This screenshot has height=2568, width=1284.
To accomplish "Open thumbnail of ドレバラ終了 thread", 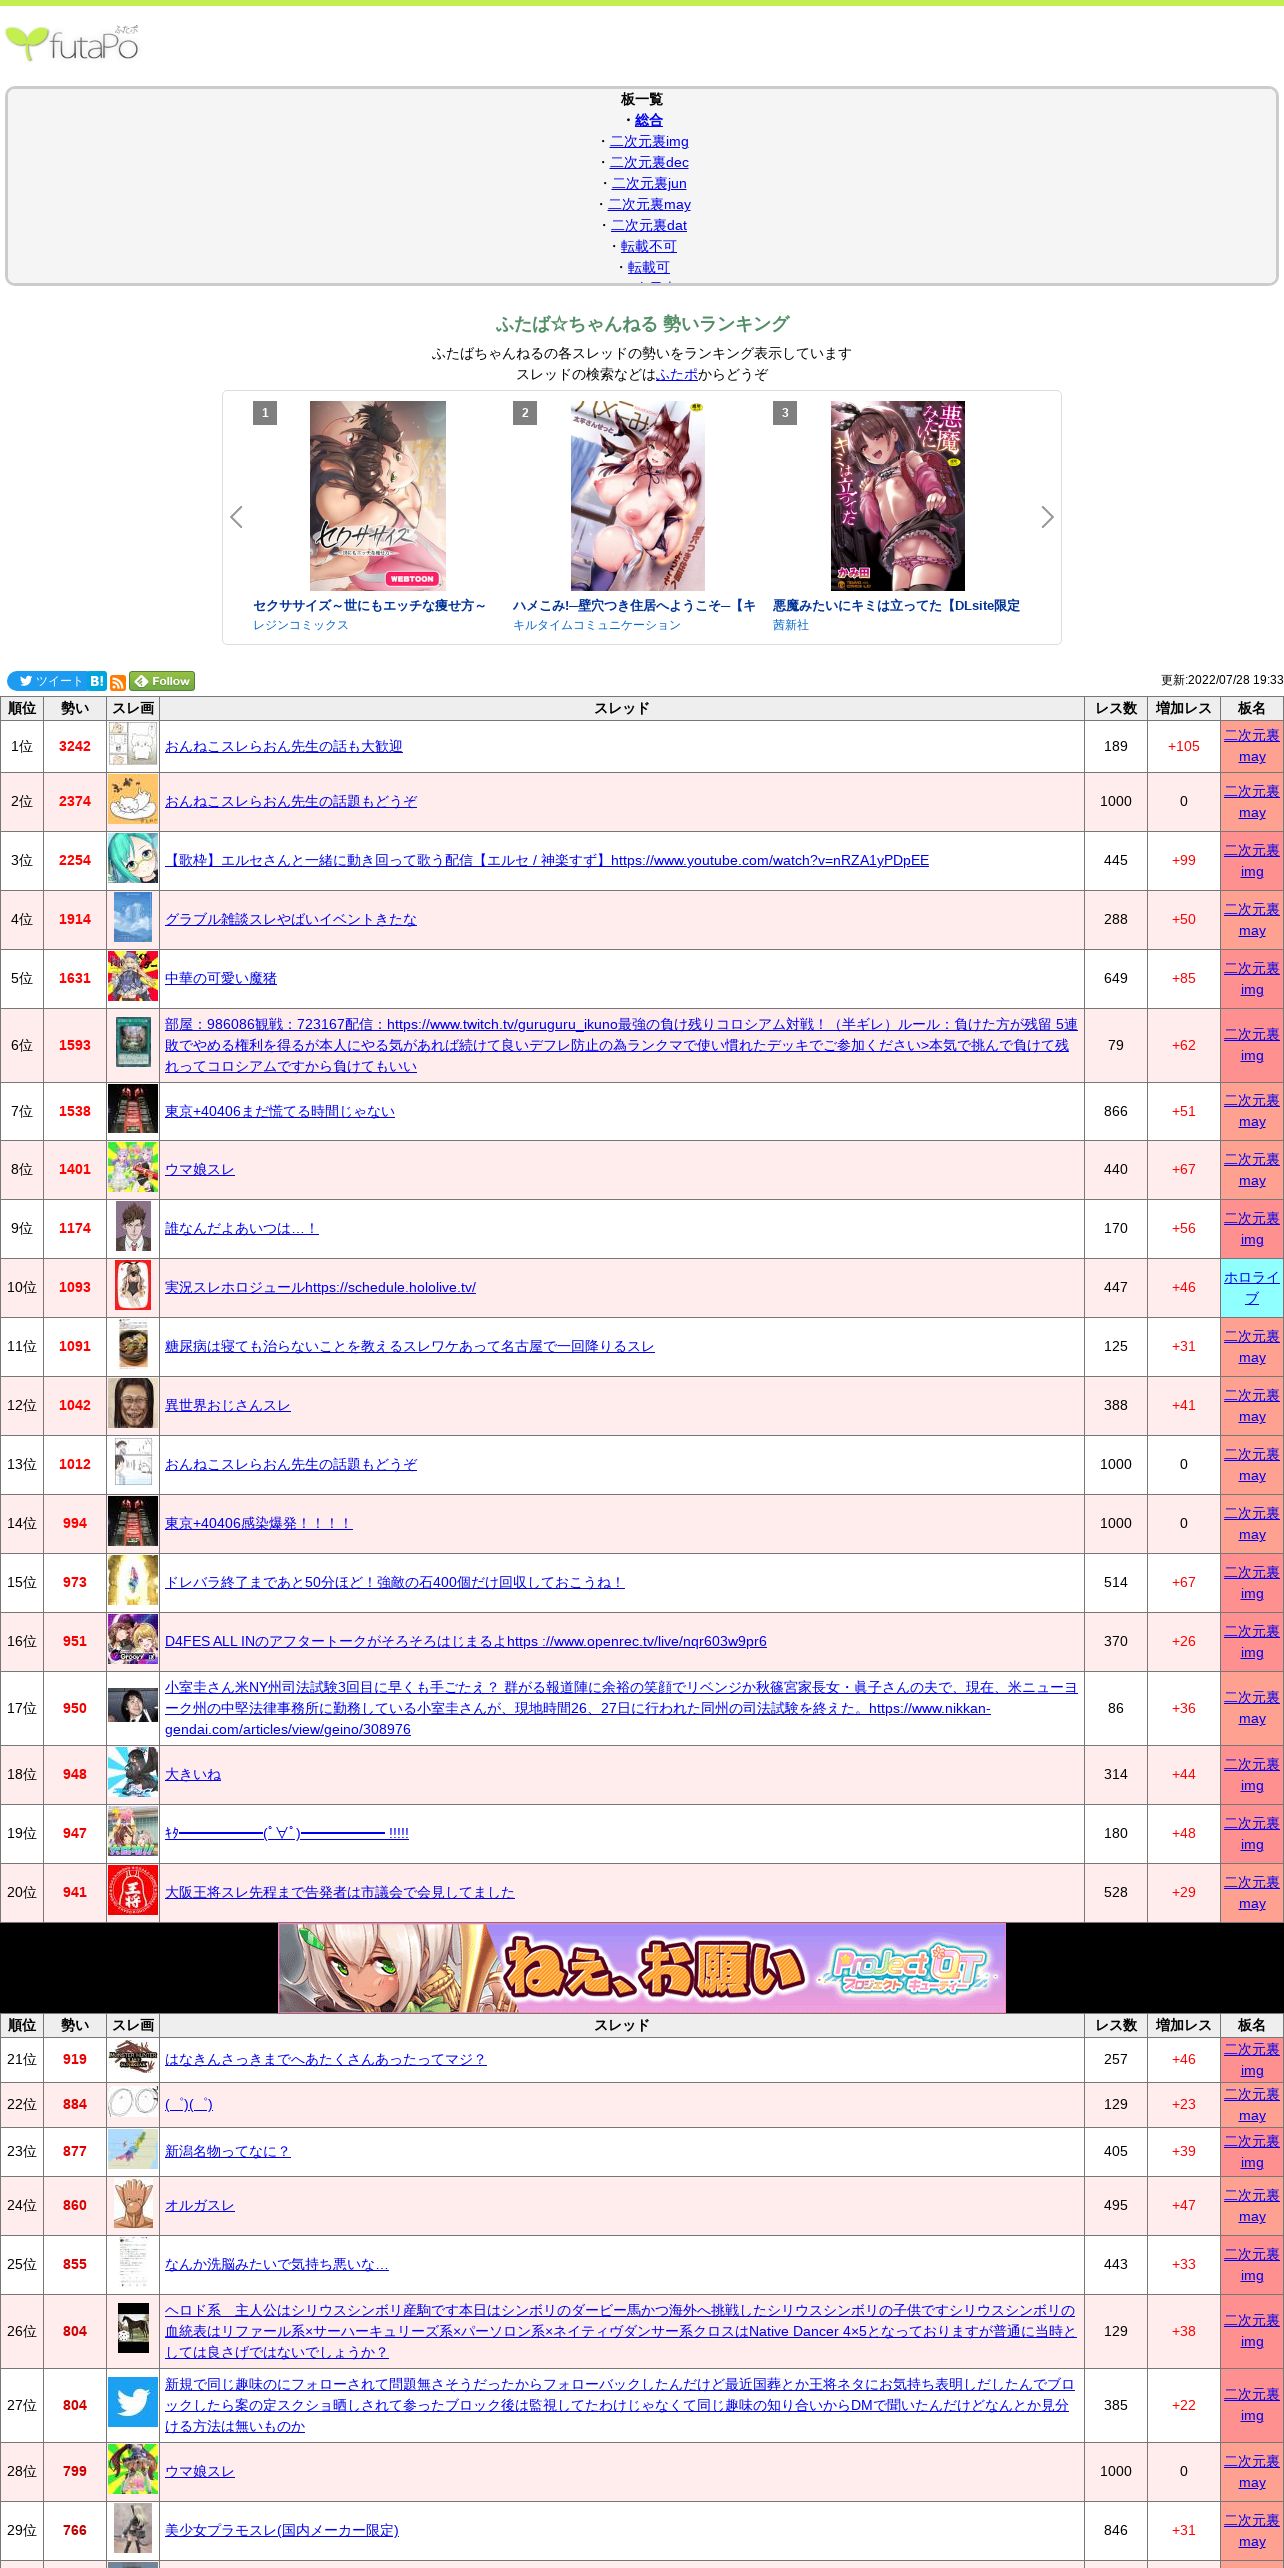I will pos(133,1582).
